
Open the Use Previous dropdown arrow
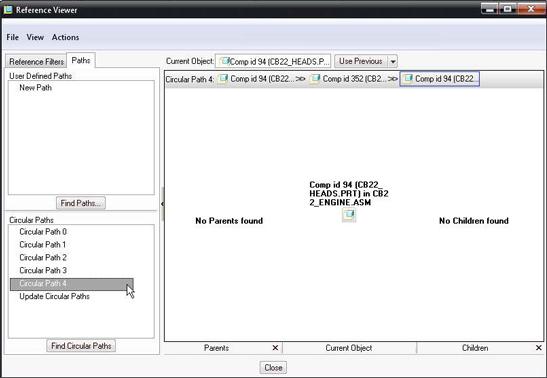393,61
